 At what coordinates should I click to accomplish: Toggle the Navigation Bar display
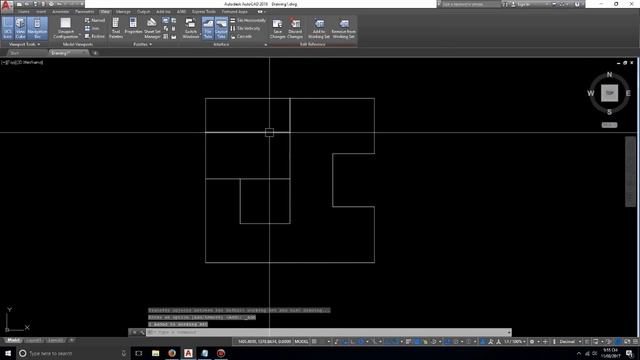pyautogui.click(x=37, y=28)
